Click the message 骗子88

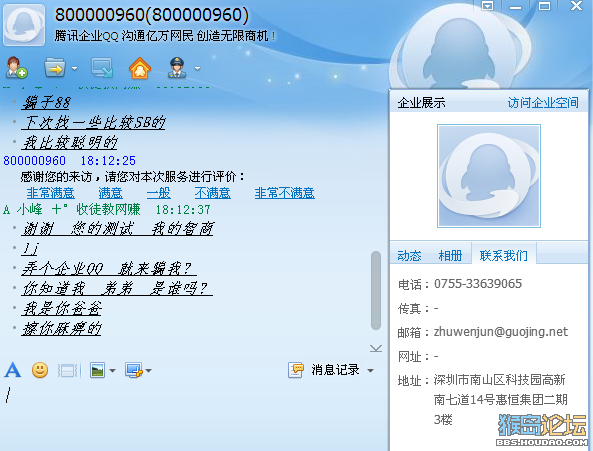point(46,102)
